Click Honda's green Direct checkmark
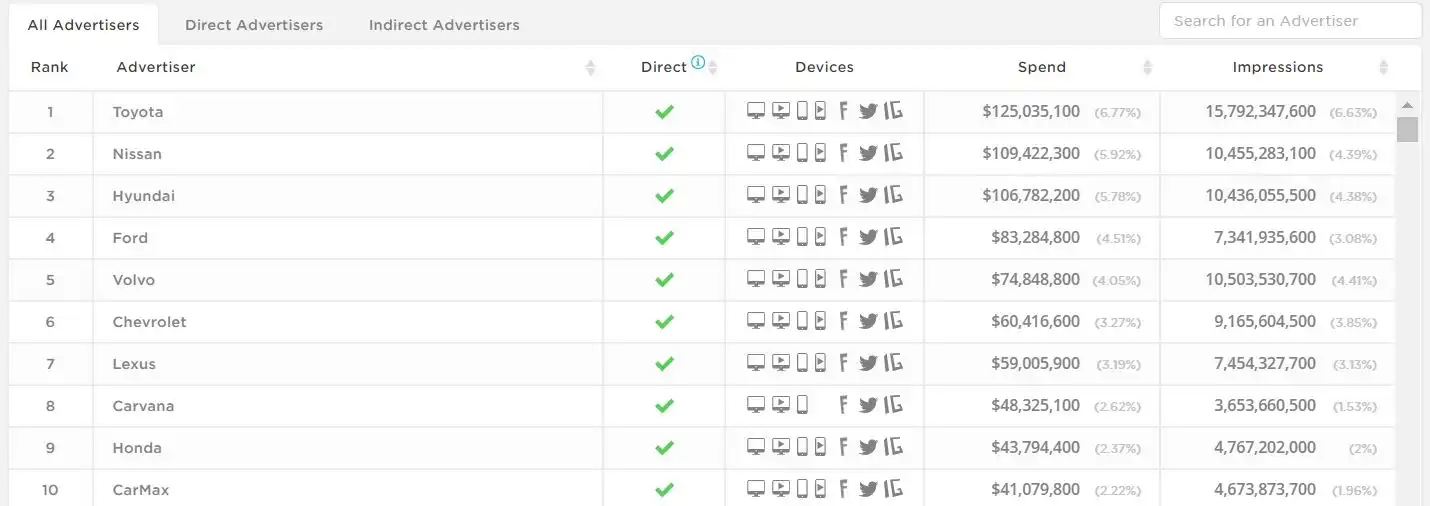This screenshot has height=506, width=1430. [x=664, y=448]
